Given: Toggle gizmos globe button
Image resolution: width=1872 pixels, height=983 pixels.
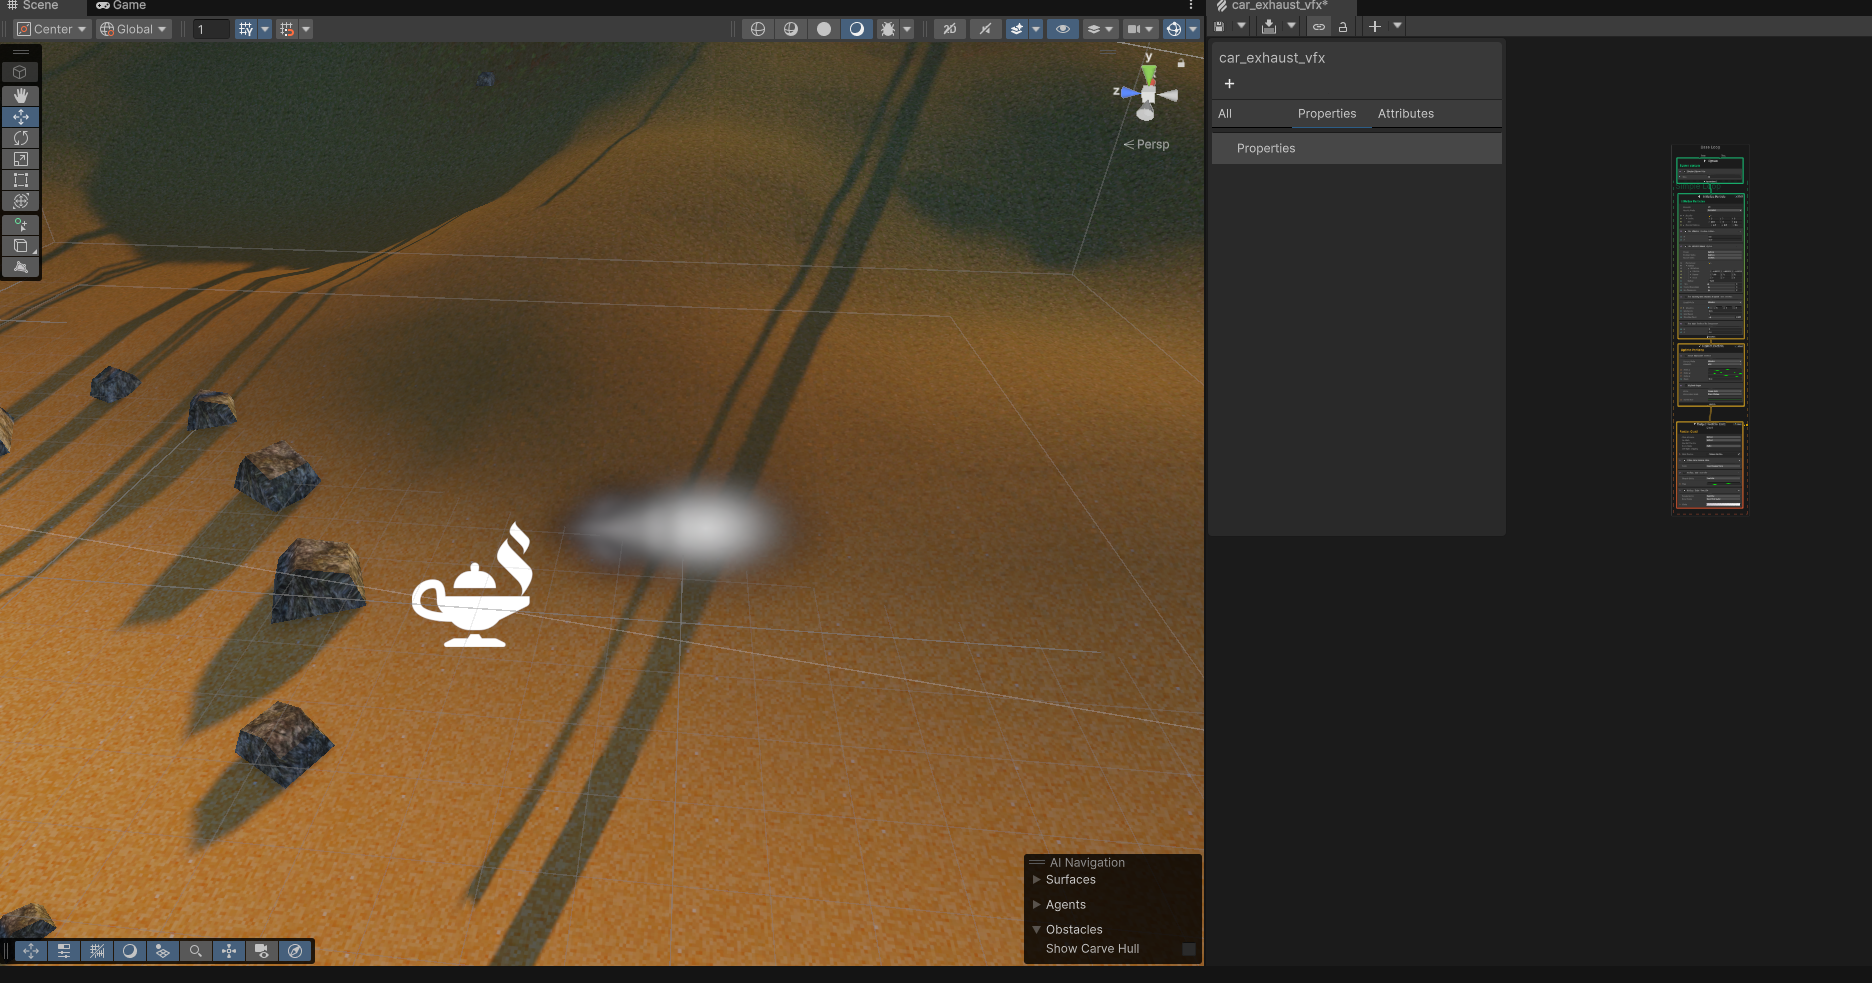Looking at the screenshot, I should [x=1174, y=29].
